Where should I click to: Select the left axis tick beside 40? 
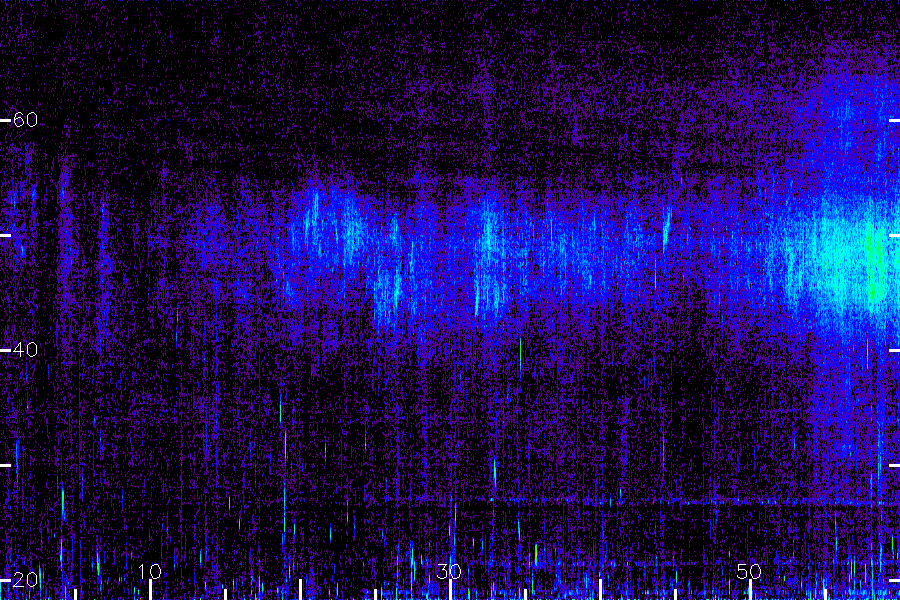[x=5, y=350]
